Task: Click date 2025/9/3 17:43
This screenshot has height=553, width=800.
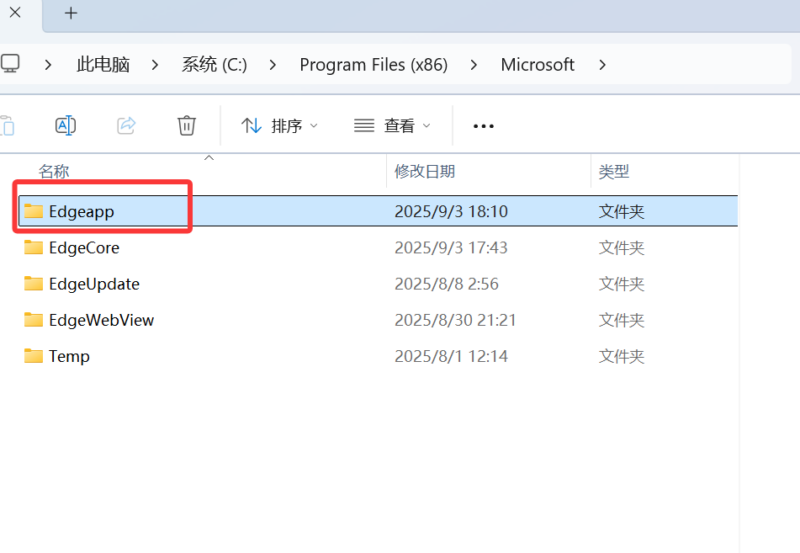Action: point(451,248)
